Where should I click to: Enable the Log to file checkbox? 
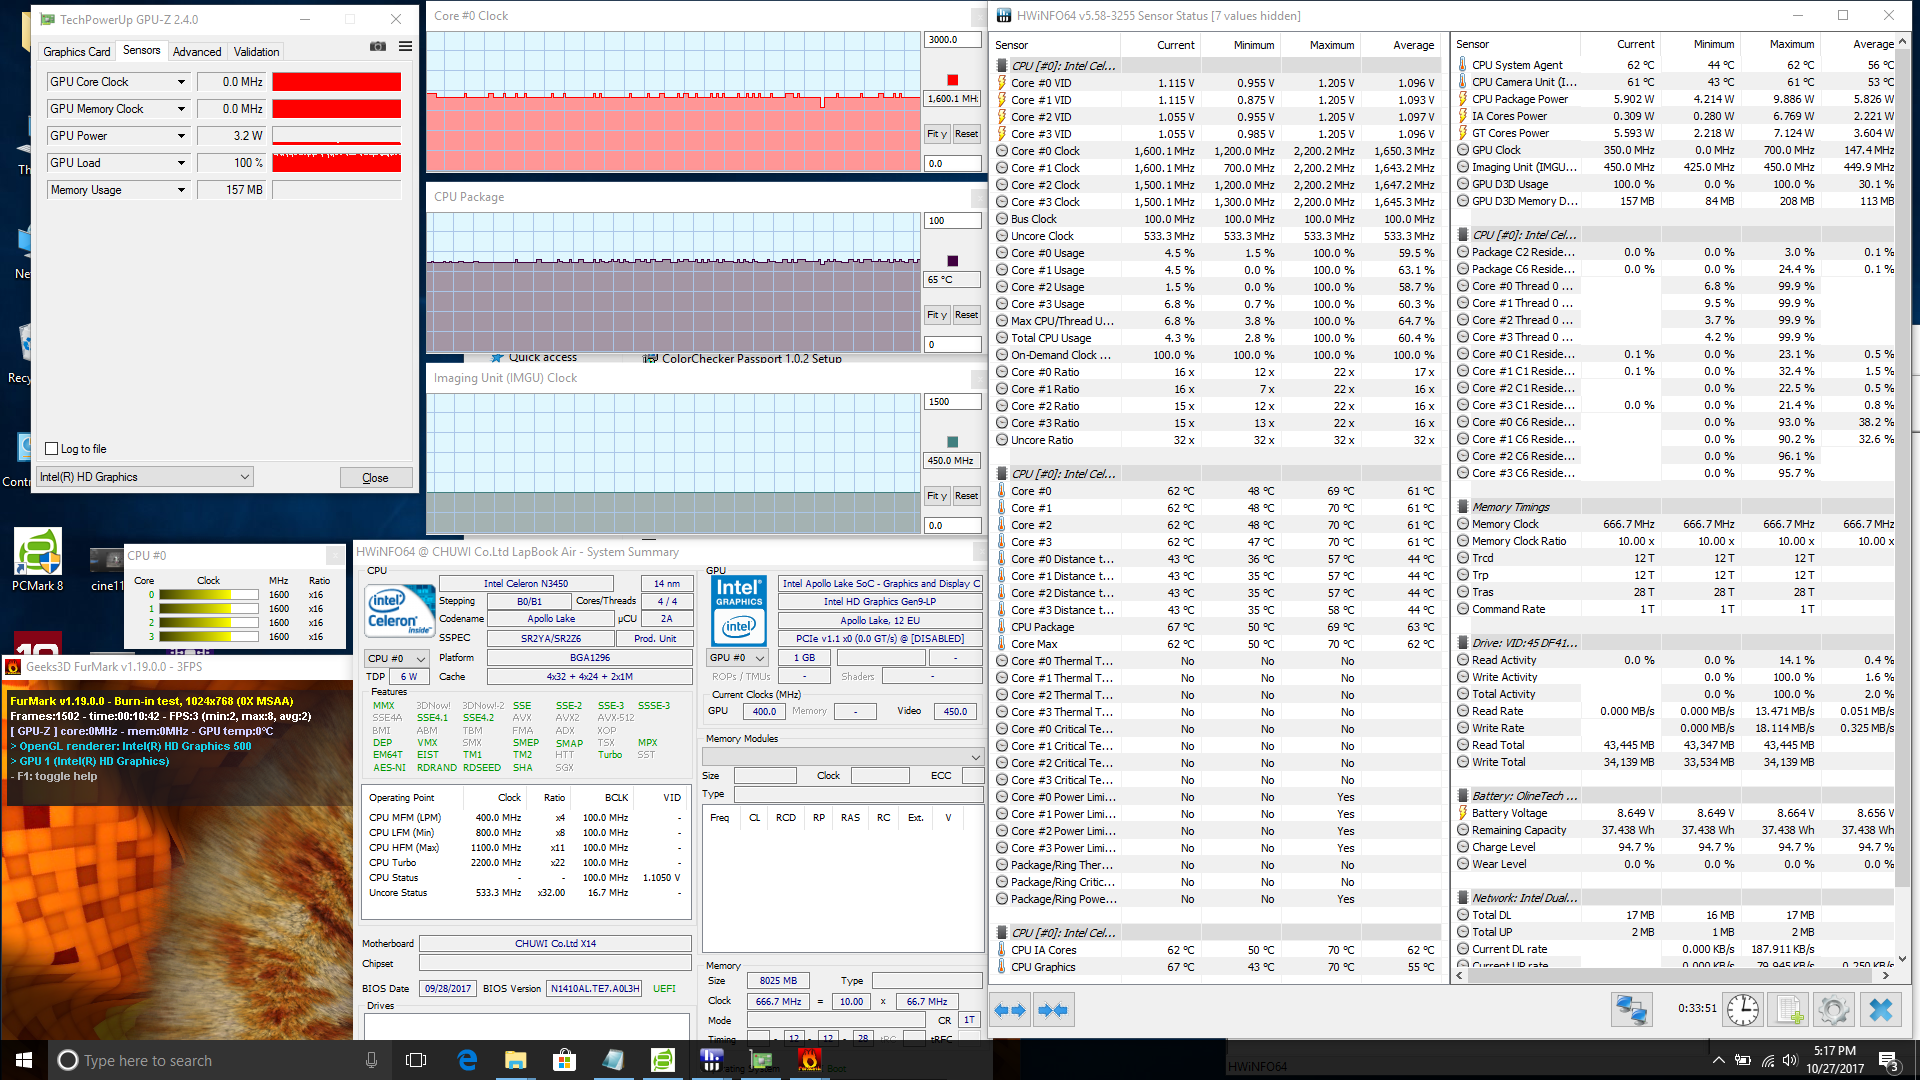click(x=52, y=449)
